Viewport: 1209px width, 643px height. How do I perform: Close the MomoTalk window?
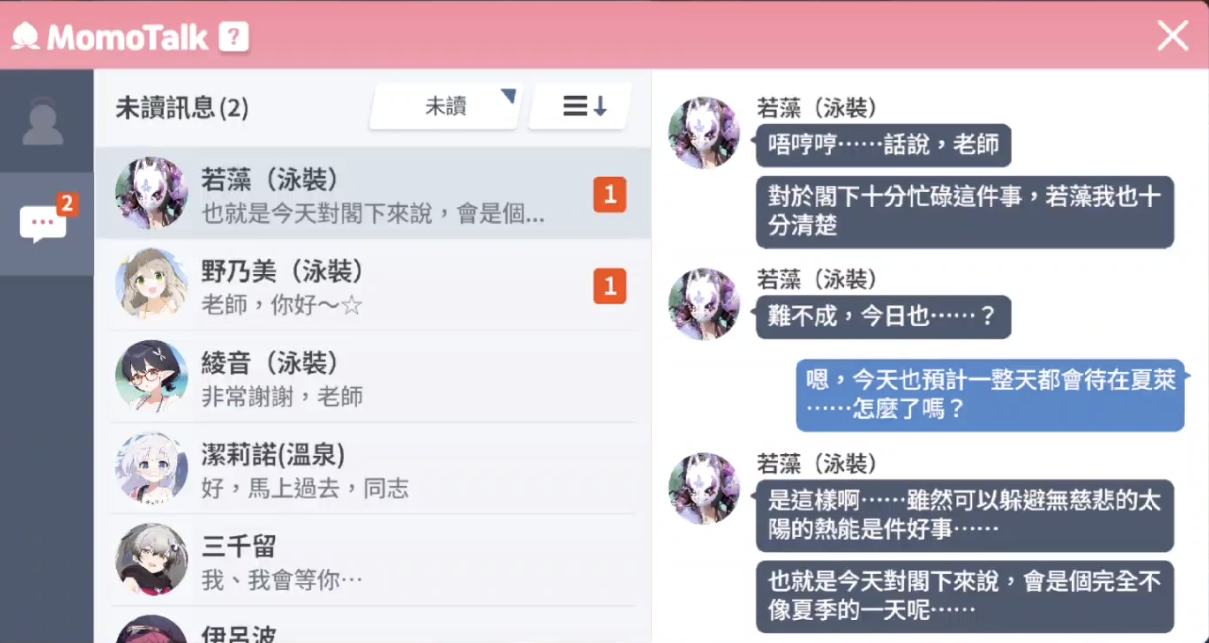[1172, 36]
